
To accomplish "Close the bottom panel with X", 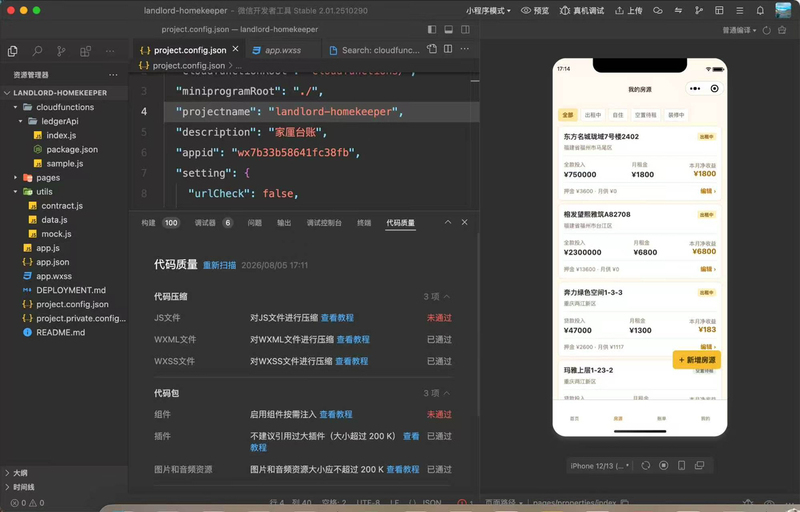I will tap(464, 222).
